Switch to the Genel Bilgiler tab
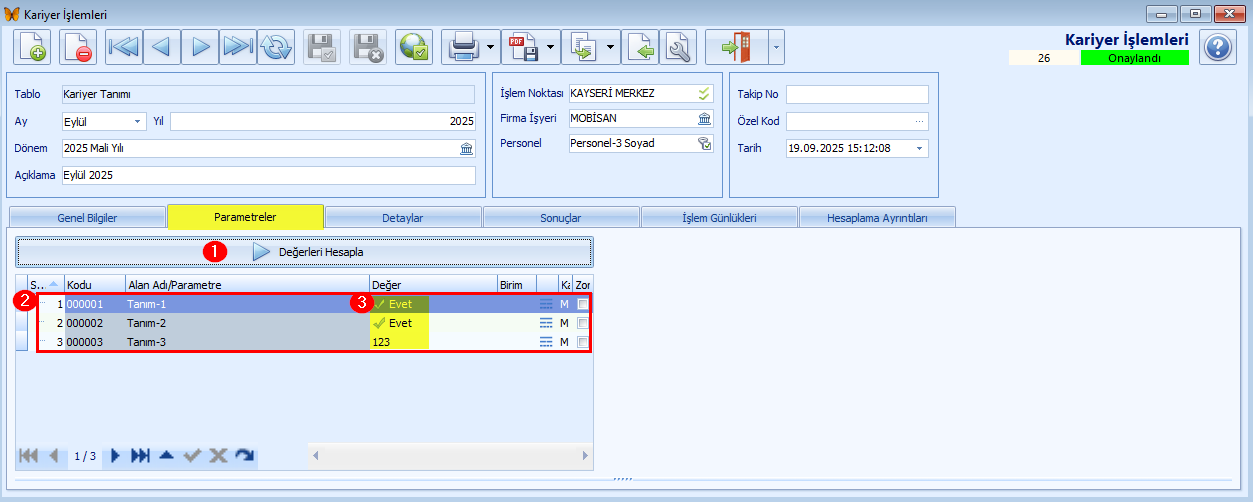Screen dimensions: 1253x502 [87, 217]
